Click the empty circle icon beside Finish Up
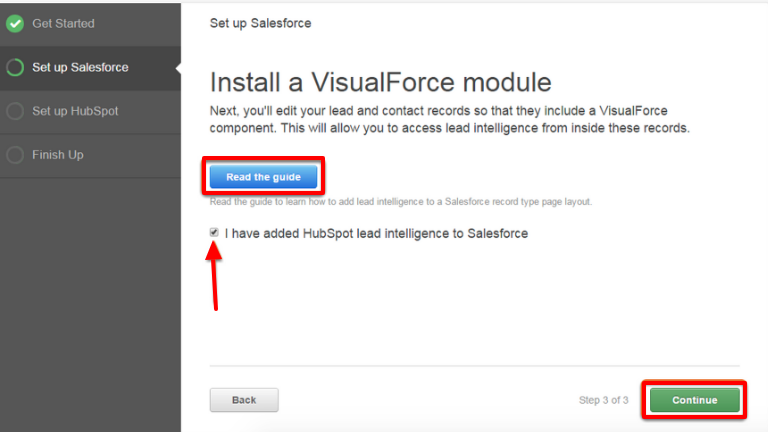This screenshot has width=768, height=432. tap(15, 155)
